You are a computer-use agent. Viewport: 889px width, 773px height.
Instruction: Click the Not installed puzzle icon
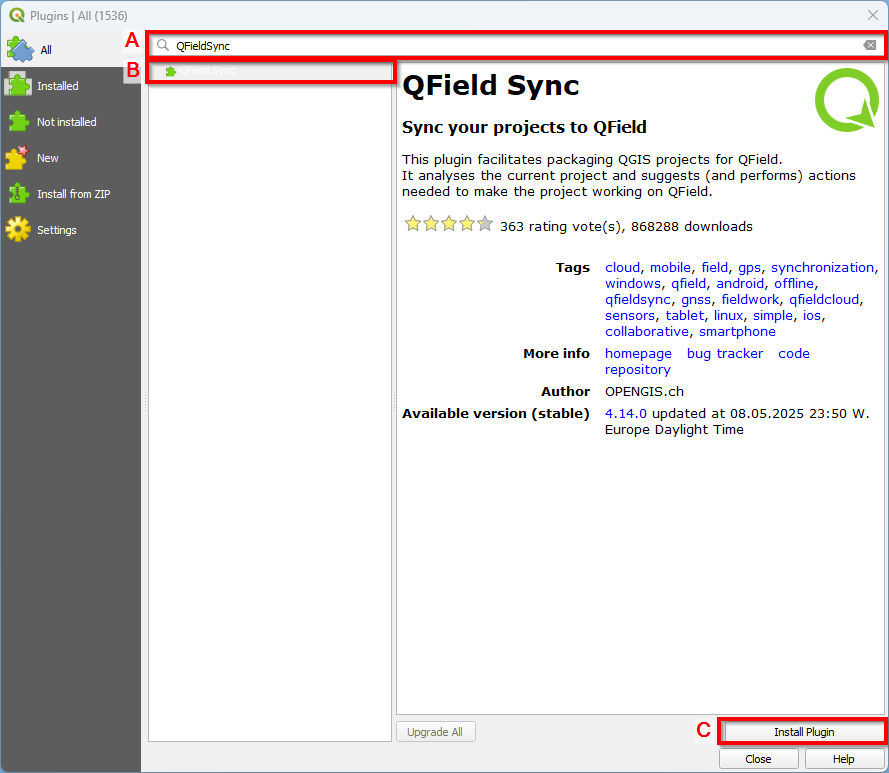click(19, 122)
